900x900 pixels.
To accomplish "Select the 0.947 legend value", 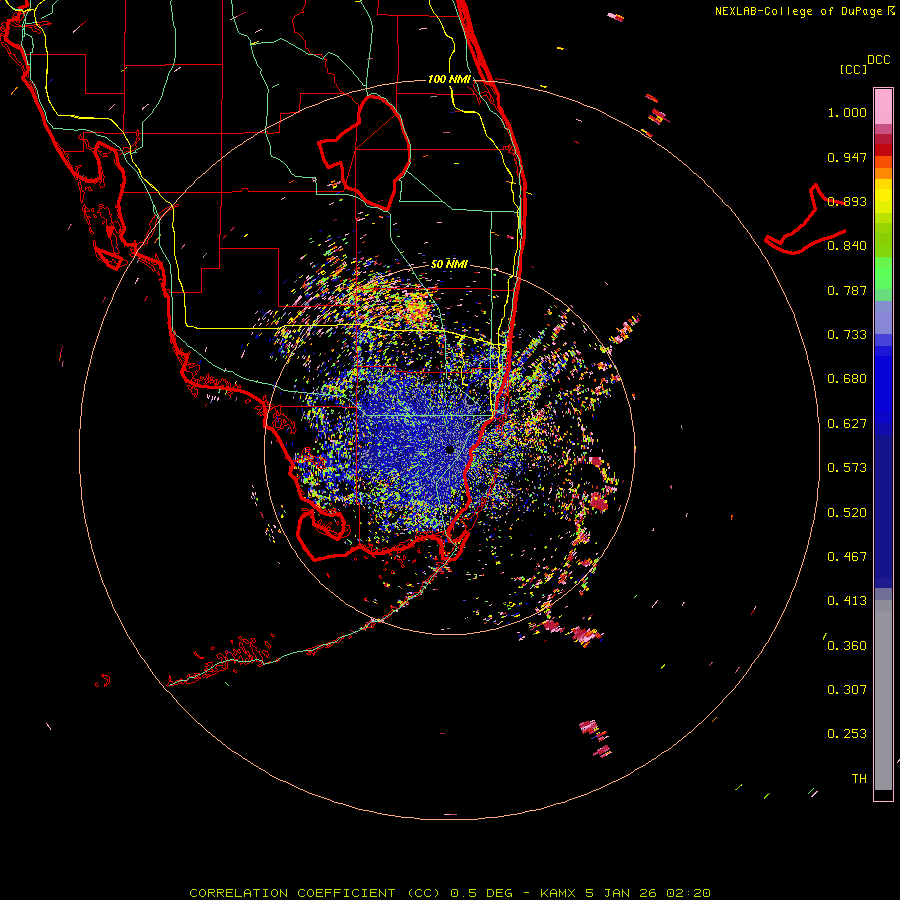I will pos(847,157).
